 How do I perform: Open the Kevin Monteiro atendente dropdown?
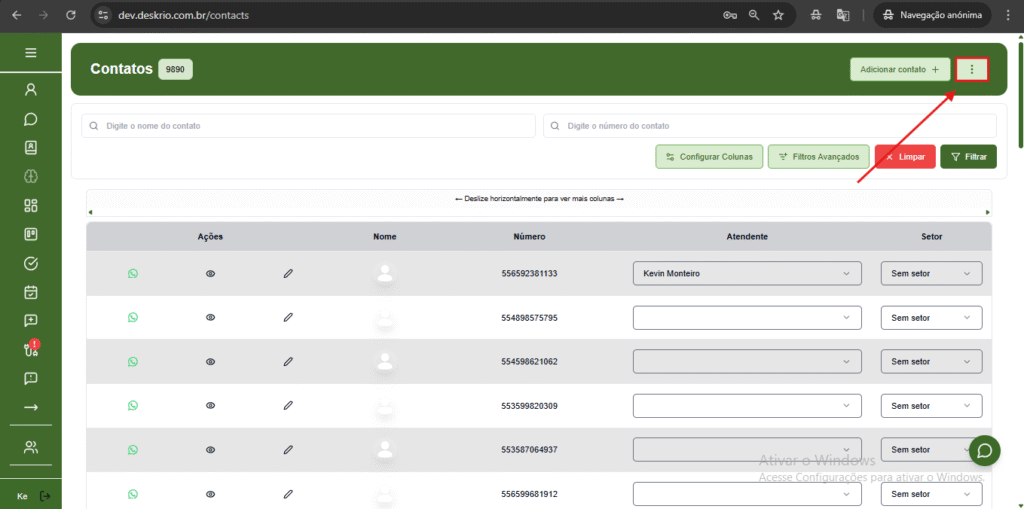pyautogui.click(x=747, y=273)
